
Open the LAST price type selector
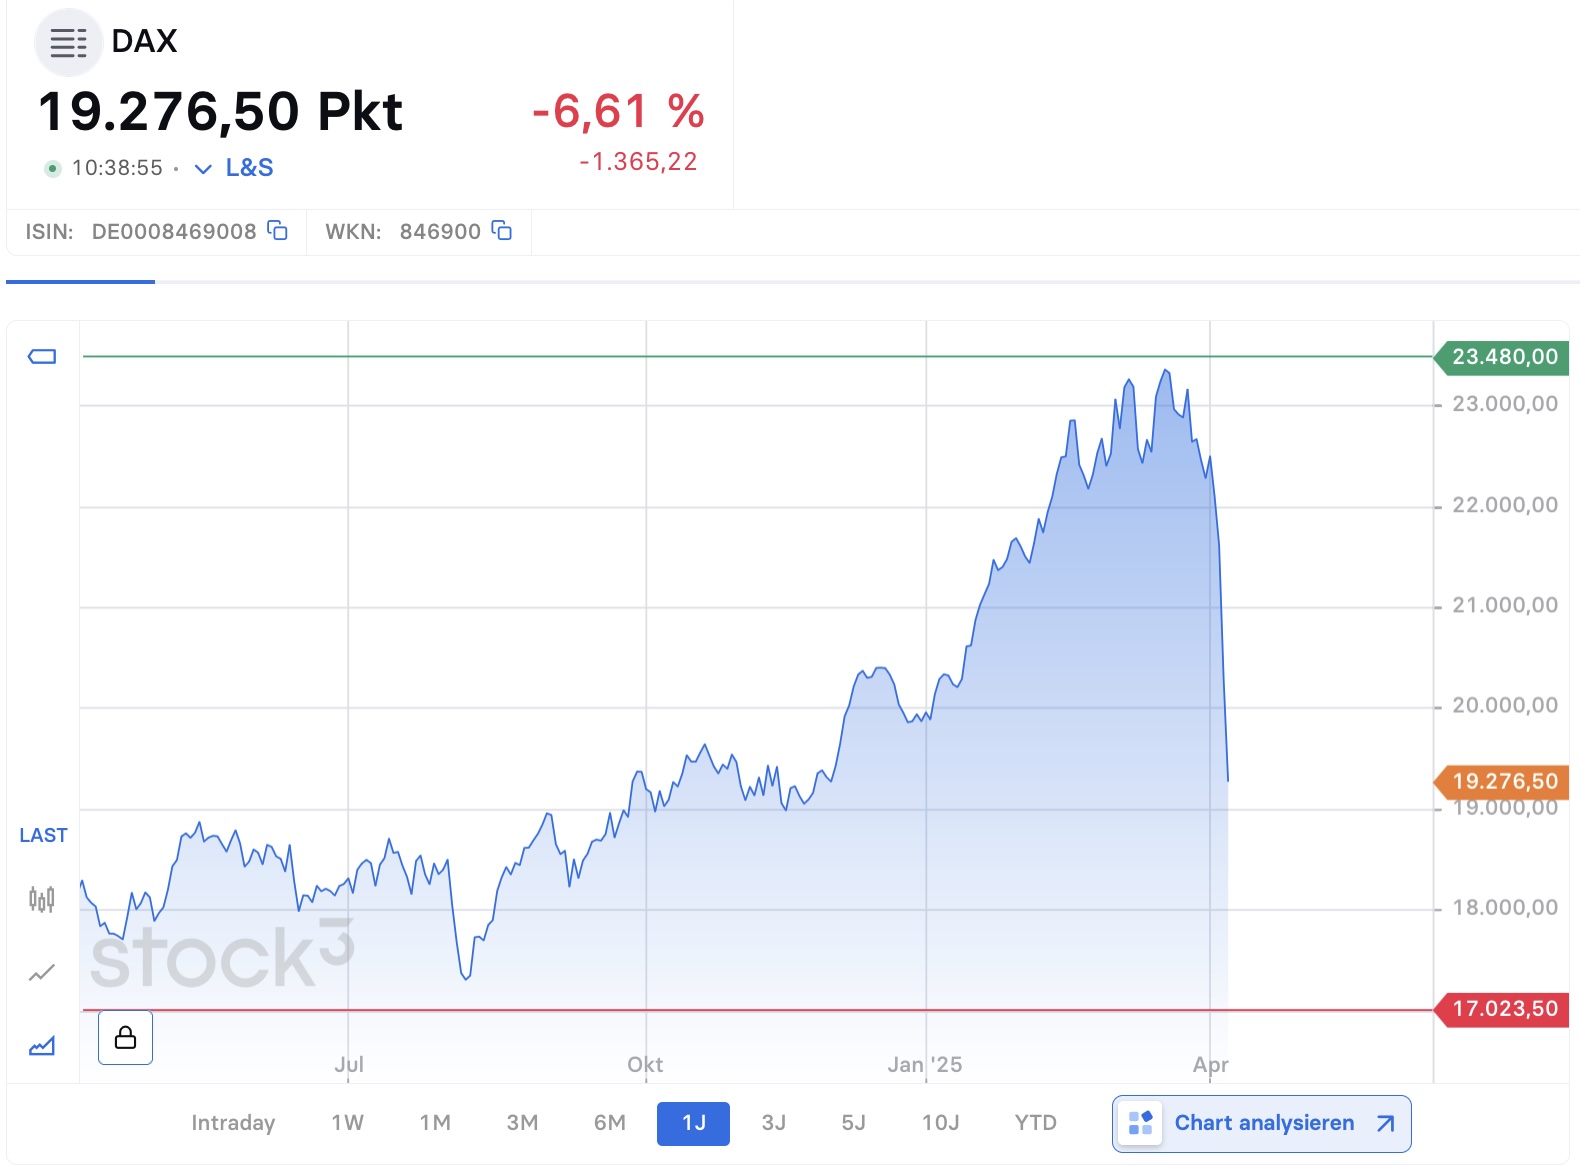tap(43, 835)
